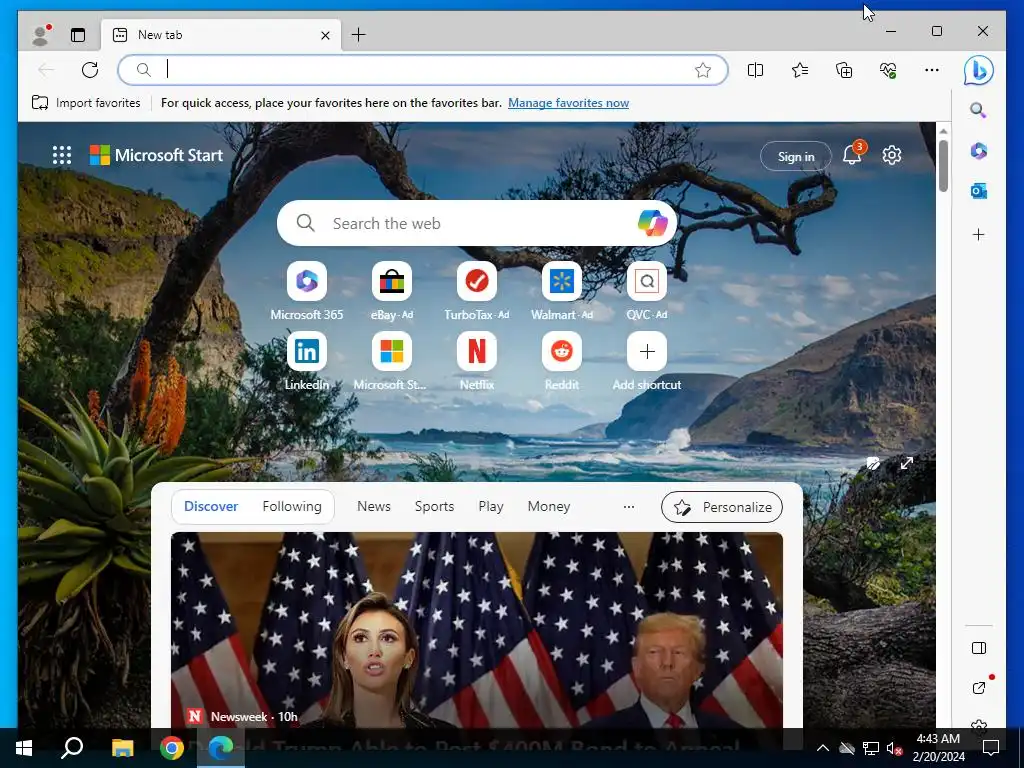The height and width of the screenshot is (768, 1024).
Task: Open the Edge profile icon
Action: [40, 35]
